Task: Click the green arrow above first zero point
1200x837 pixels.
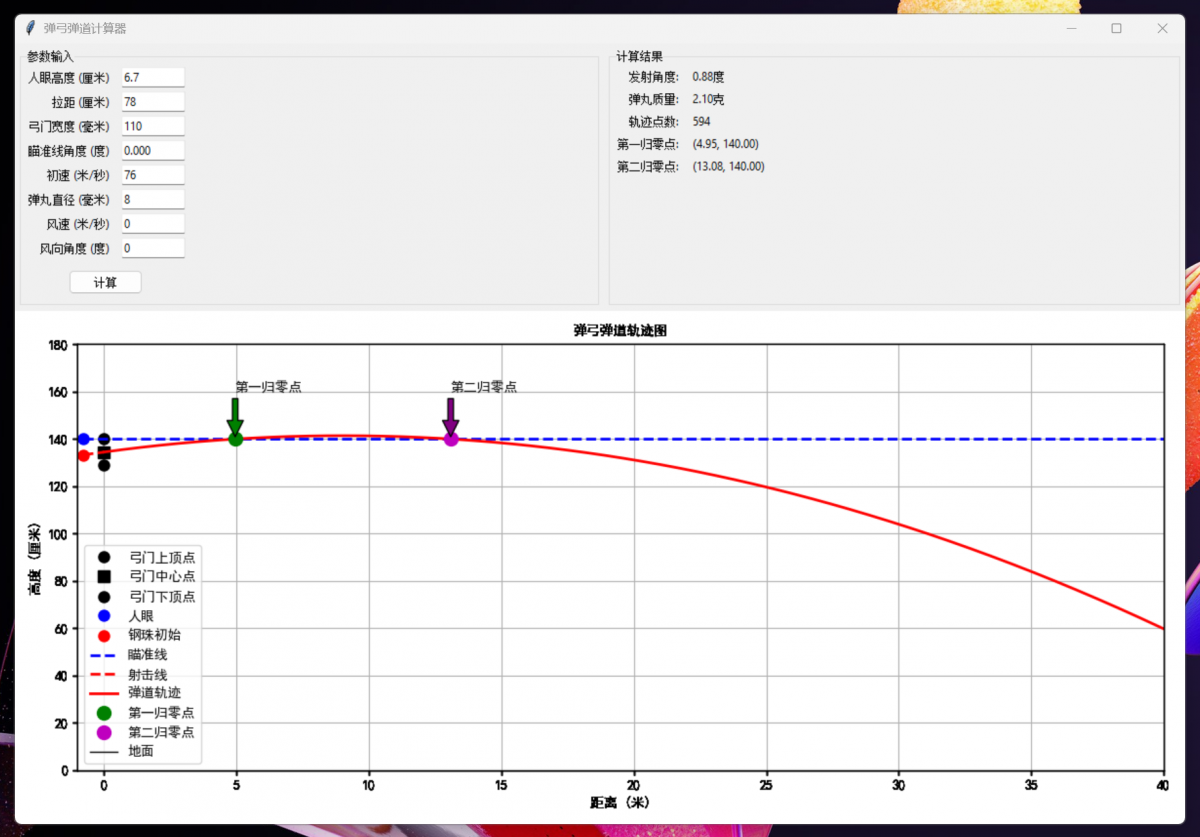Action: point(236,416)
